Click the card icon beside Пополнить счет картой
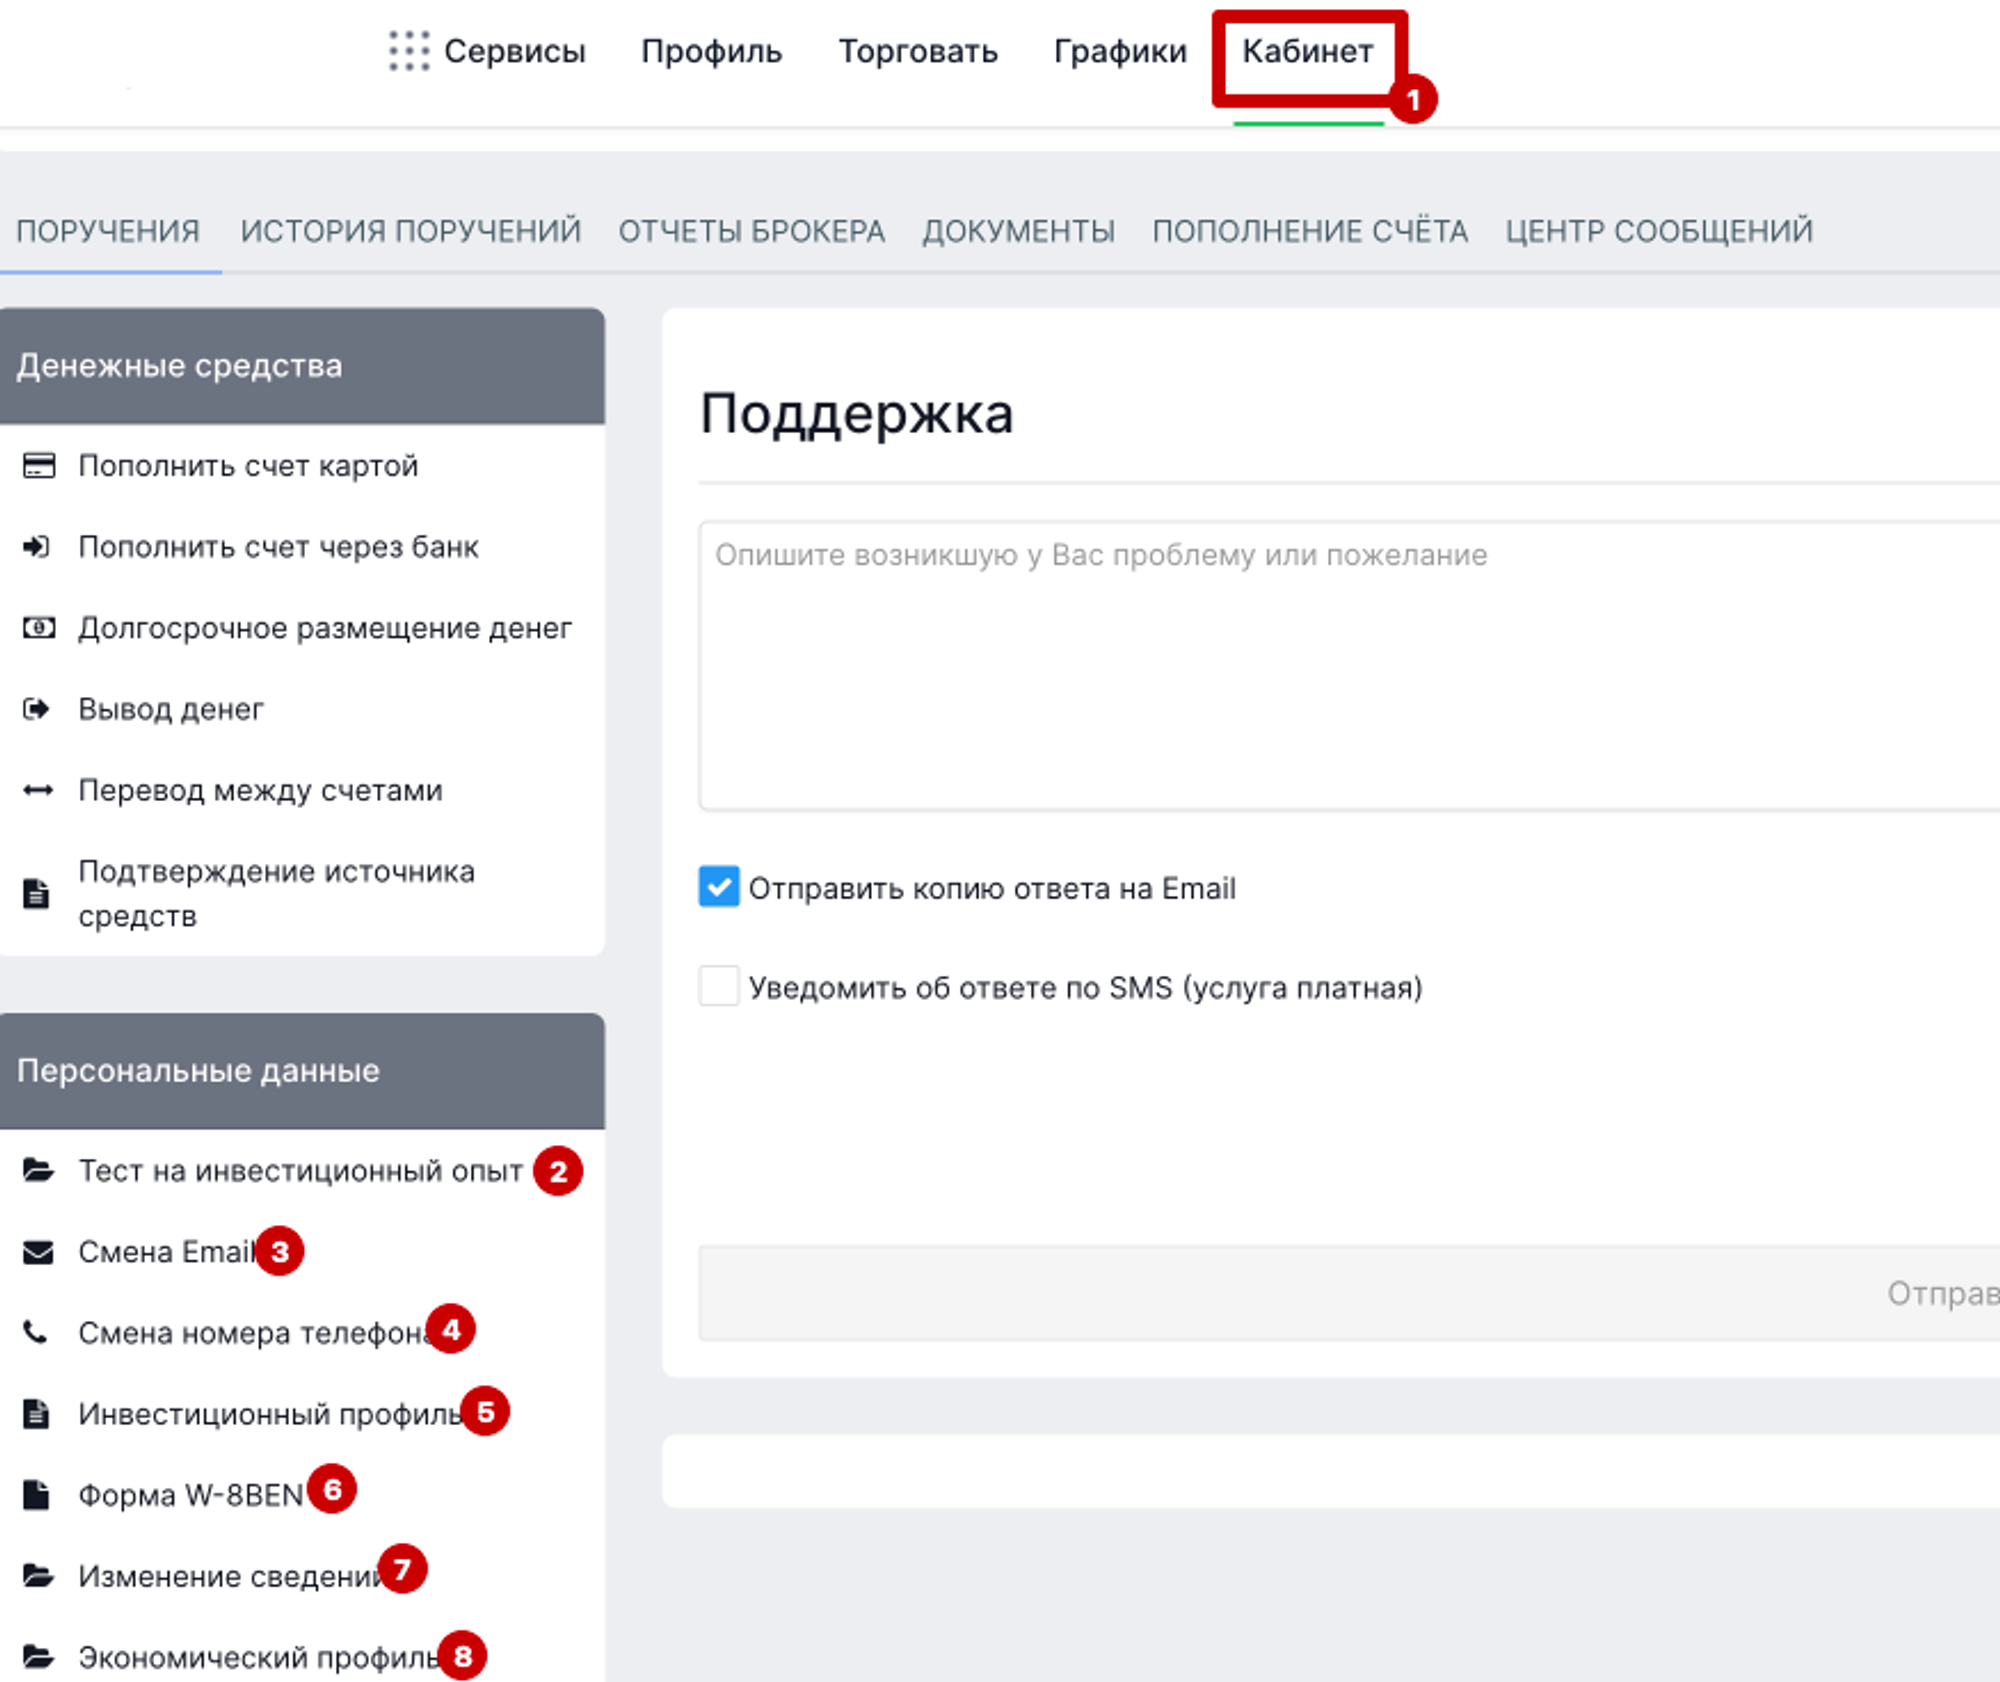Image resolution: width=2000 pixels, height=1682 pixels. point(39,466)
